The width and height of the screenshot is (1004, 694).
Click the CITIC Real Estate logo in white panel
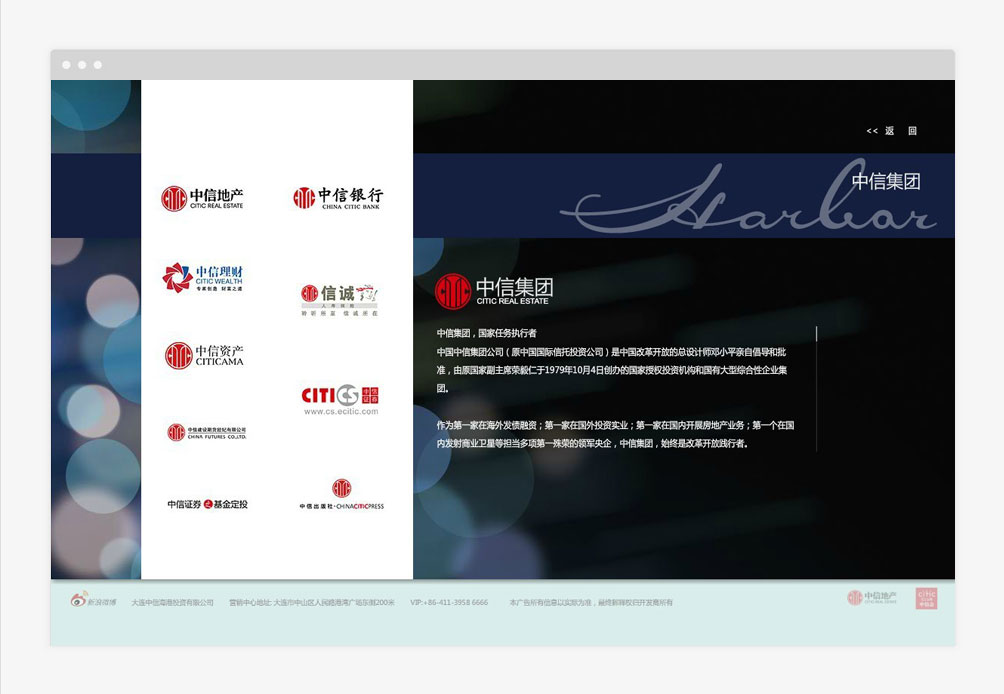tap(203, 198)
